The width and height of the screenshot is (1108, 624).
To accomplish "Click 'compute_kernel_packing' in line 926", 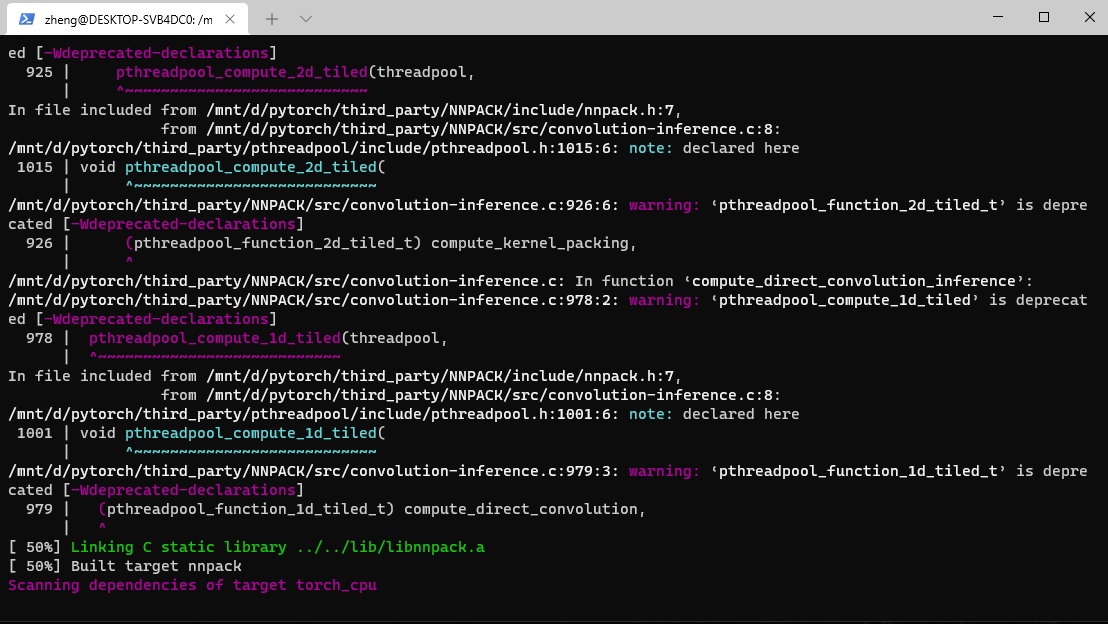I will point(533,243).
